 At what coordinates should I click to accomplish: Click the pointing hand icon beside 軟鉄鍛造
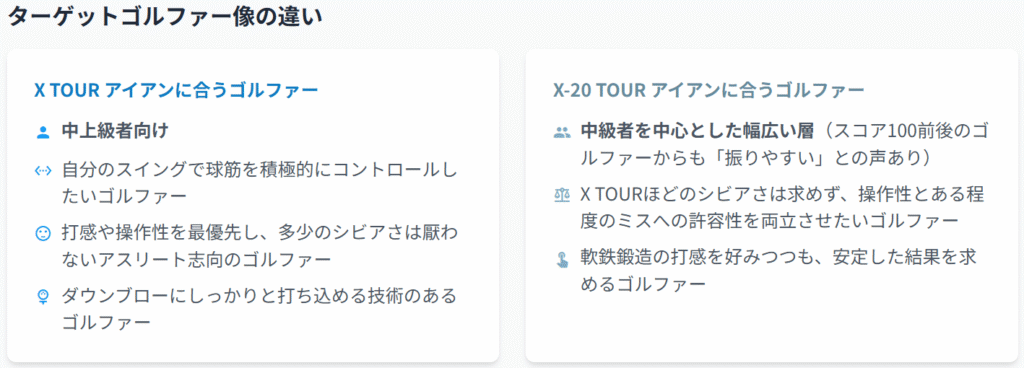[562, 260]
